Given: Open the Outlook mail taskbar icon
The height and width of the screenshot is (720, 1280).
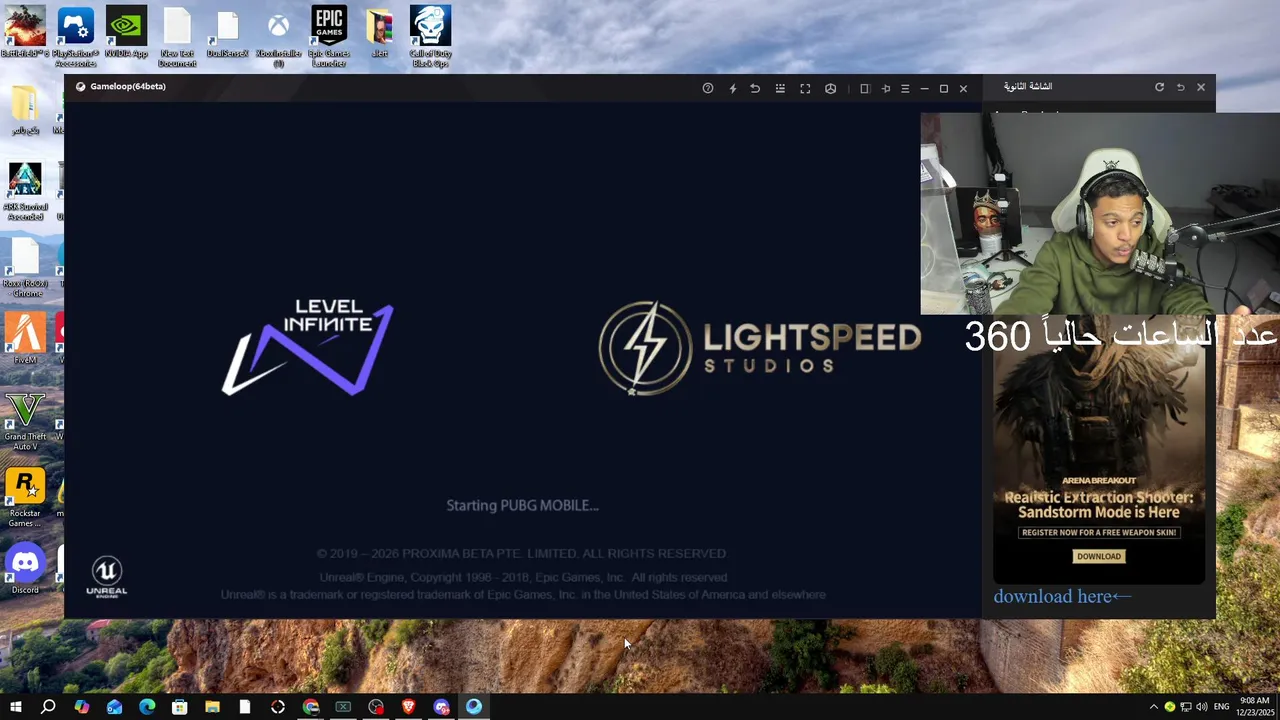Looking at the screenshot, I should [x=114, y=707].
